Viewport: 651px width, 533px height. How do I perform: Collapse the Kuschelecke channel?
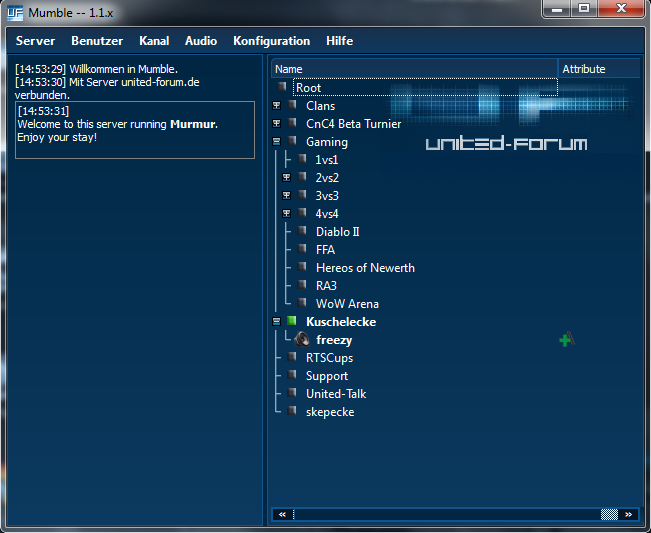pyautogui.click(x=277, y=321)
